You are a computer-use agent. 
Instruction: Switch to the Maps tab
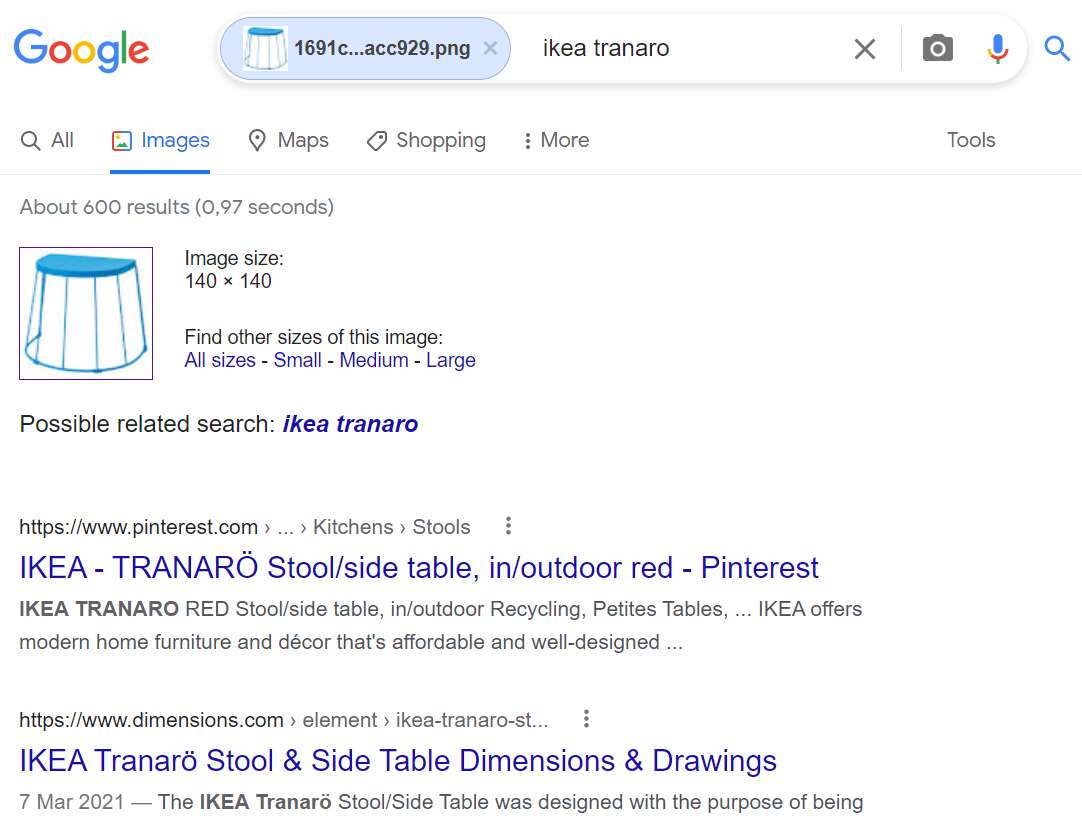pos(288,140)
